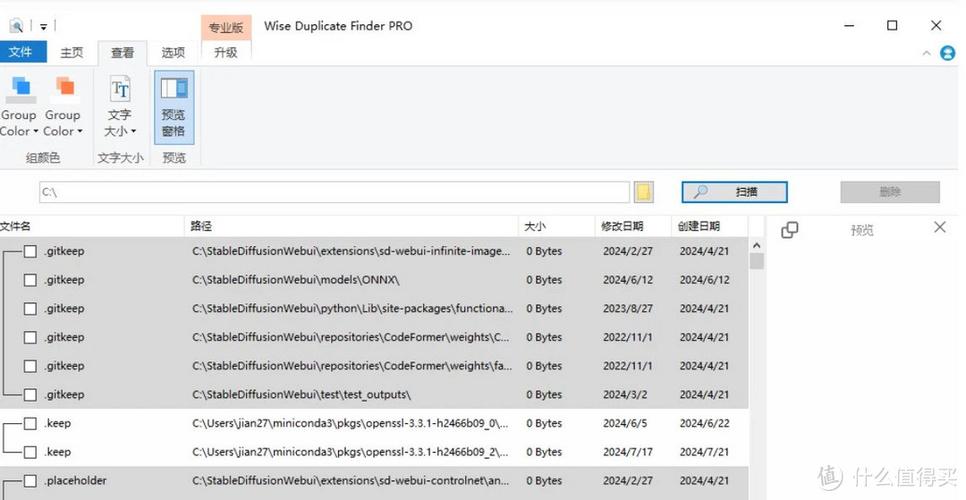Check the .placeholder file checkbox
The image size is (966, 500).
30,481
